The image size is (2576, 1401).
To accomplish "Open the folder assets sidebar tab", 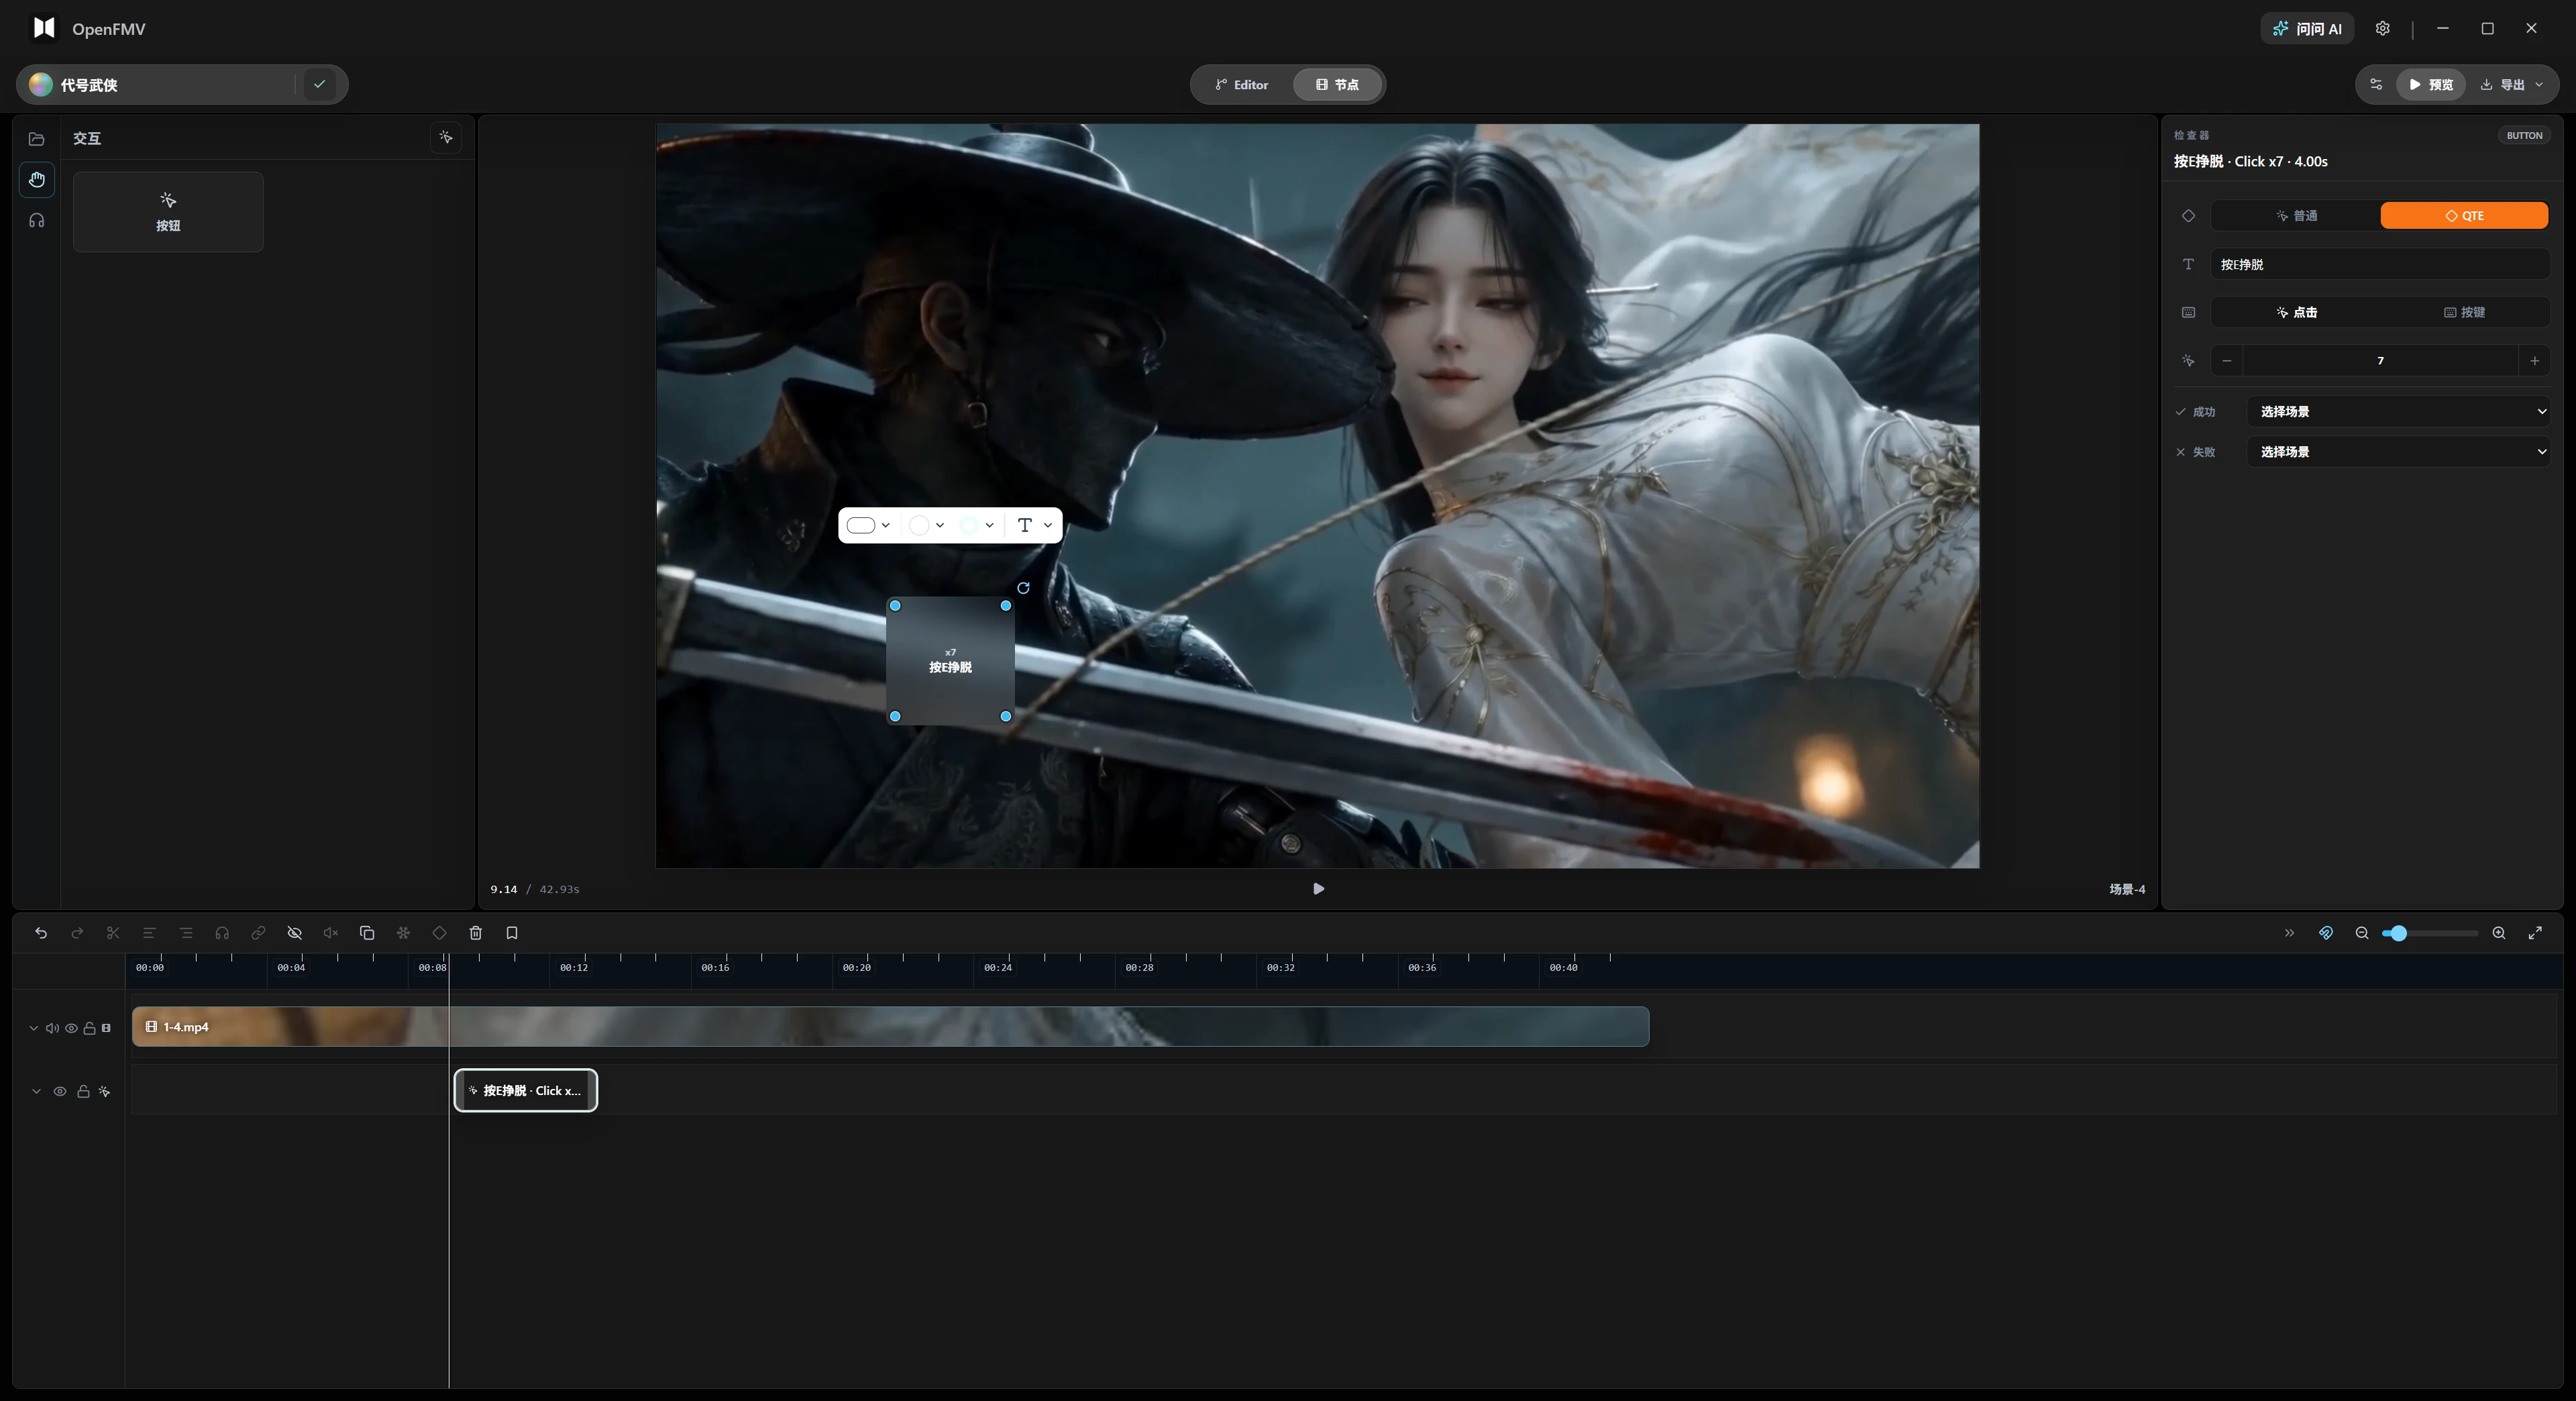I will (37, 139).
